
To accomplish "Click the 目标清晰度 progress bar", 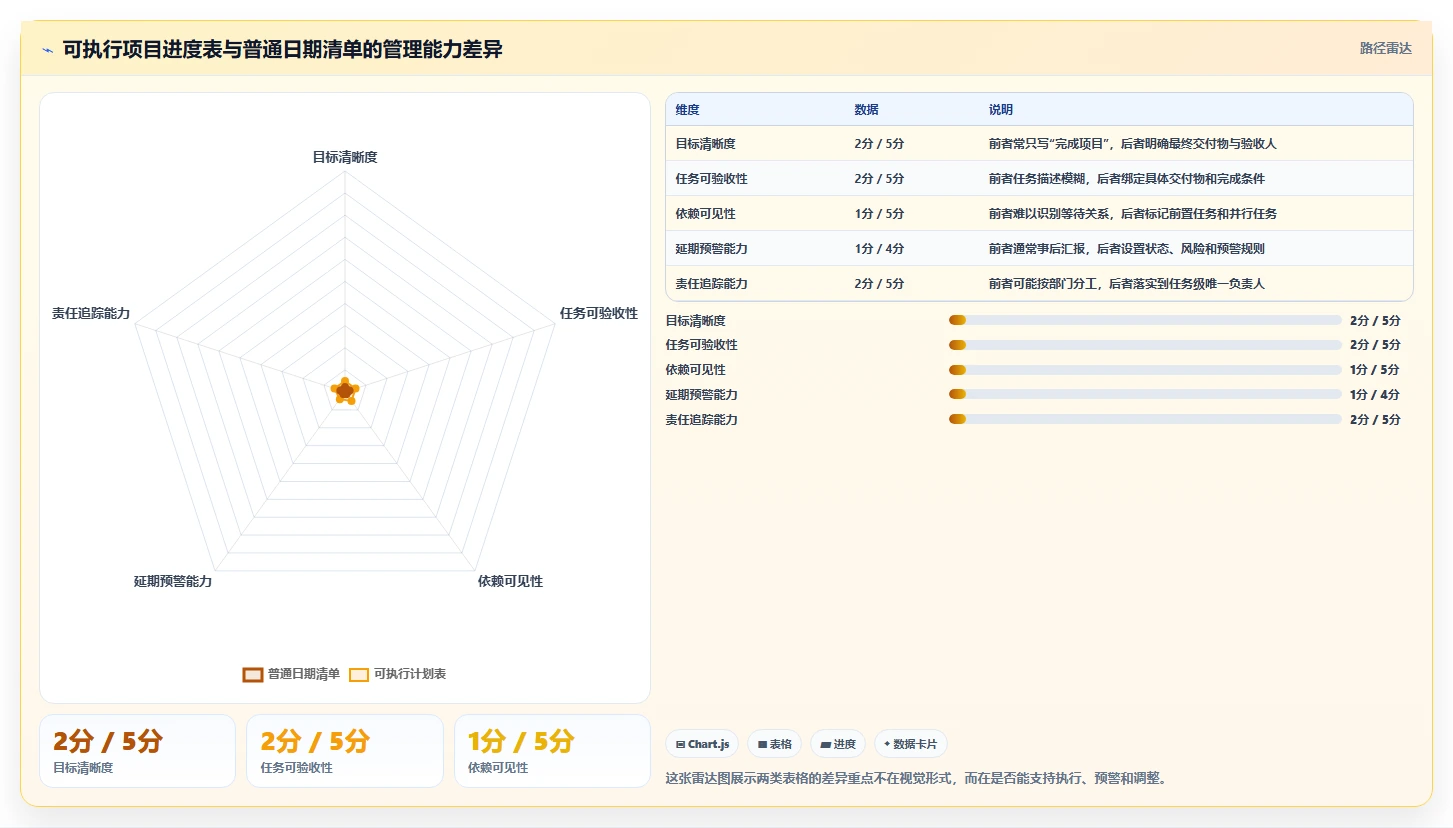I will pos(1145,320).
